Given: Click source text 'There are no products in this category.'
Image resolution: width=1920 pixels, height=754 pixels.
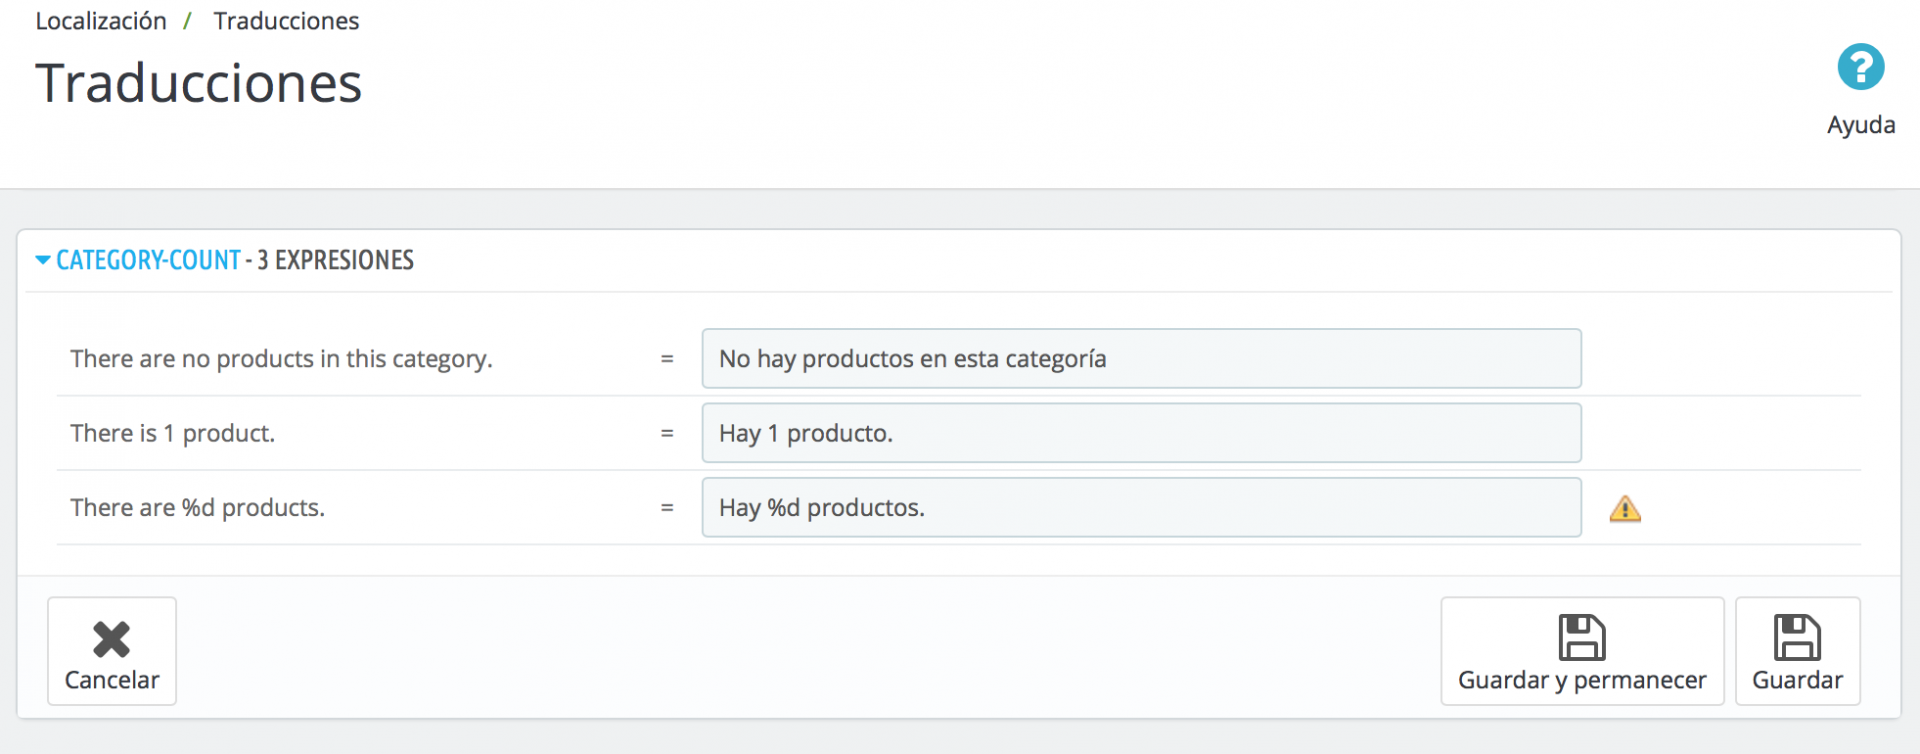Looking at the screenshot, I should click(281, 359).
